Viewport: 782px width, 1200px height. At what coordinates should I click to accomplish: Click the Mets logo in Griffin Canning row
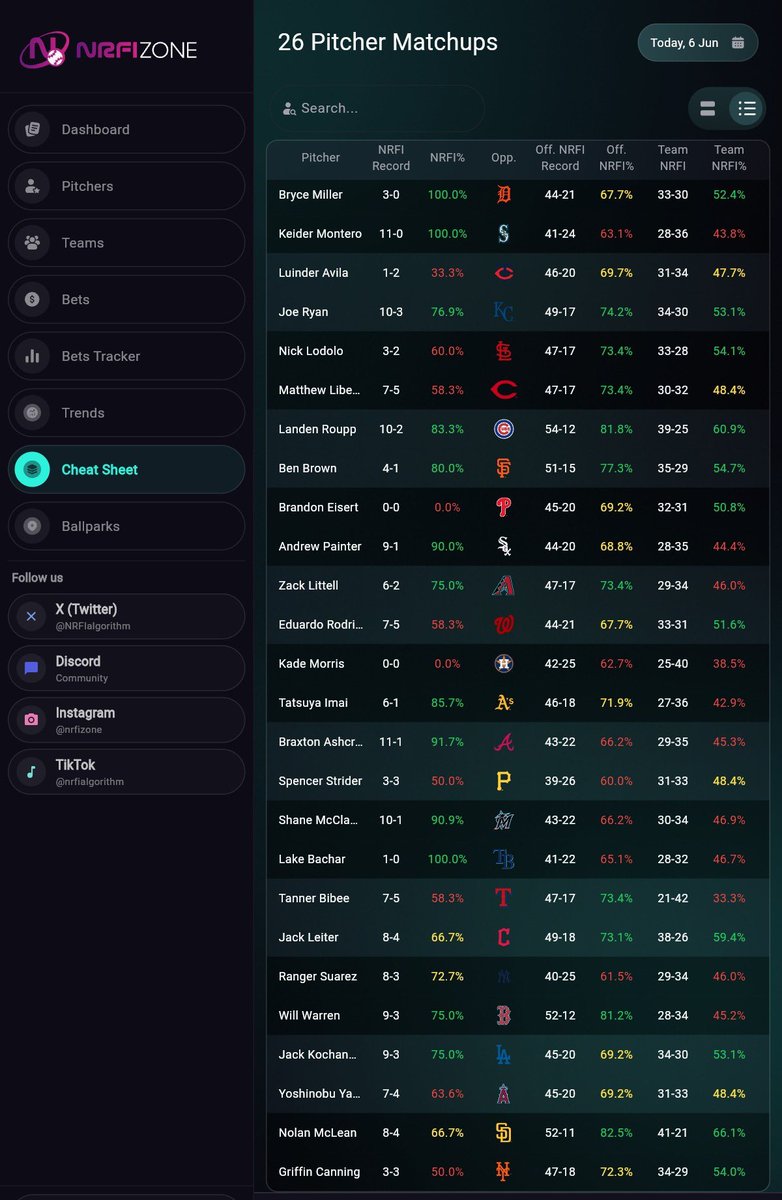coord(503,1171)
